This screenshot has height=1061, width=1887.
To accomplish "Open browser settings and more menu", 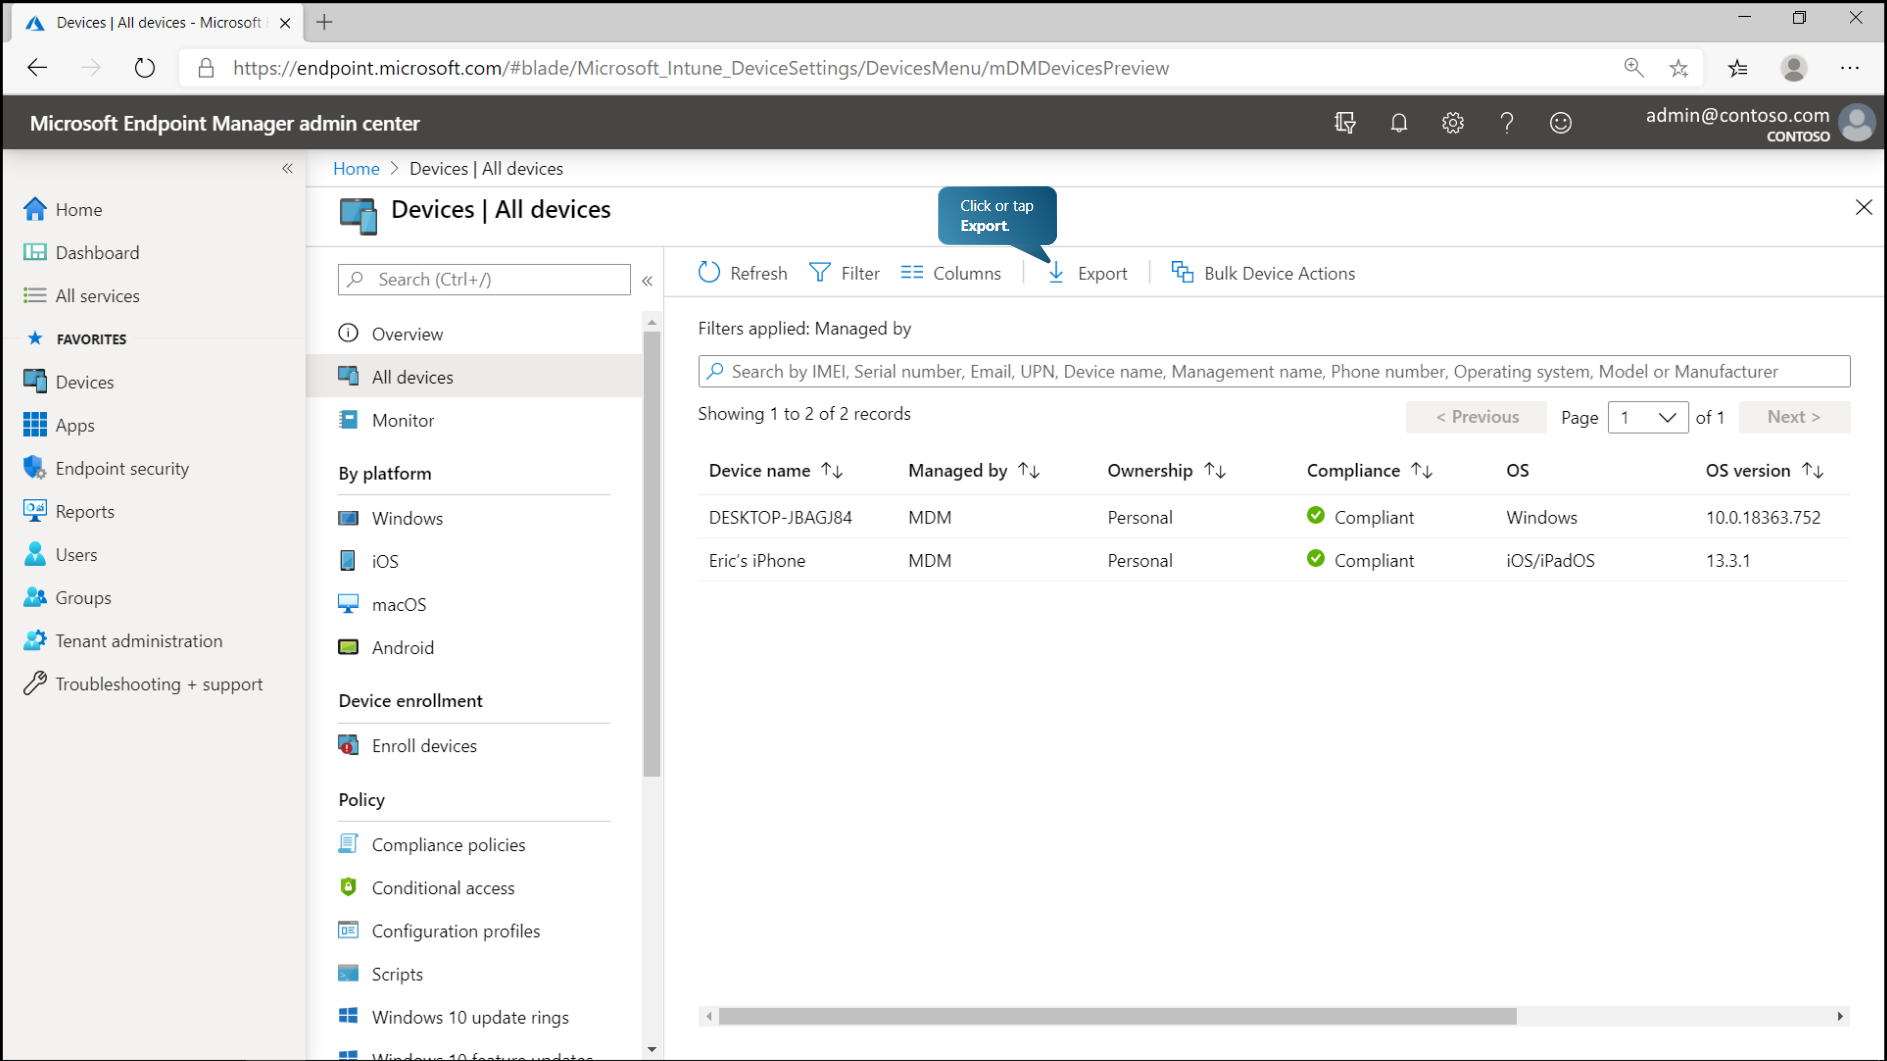I will tap(1850, 68).
